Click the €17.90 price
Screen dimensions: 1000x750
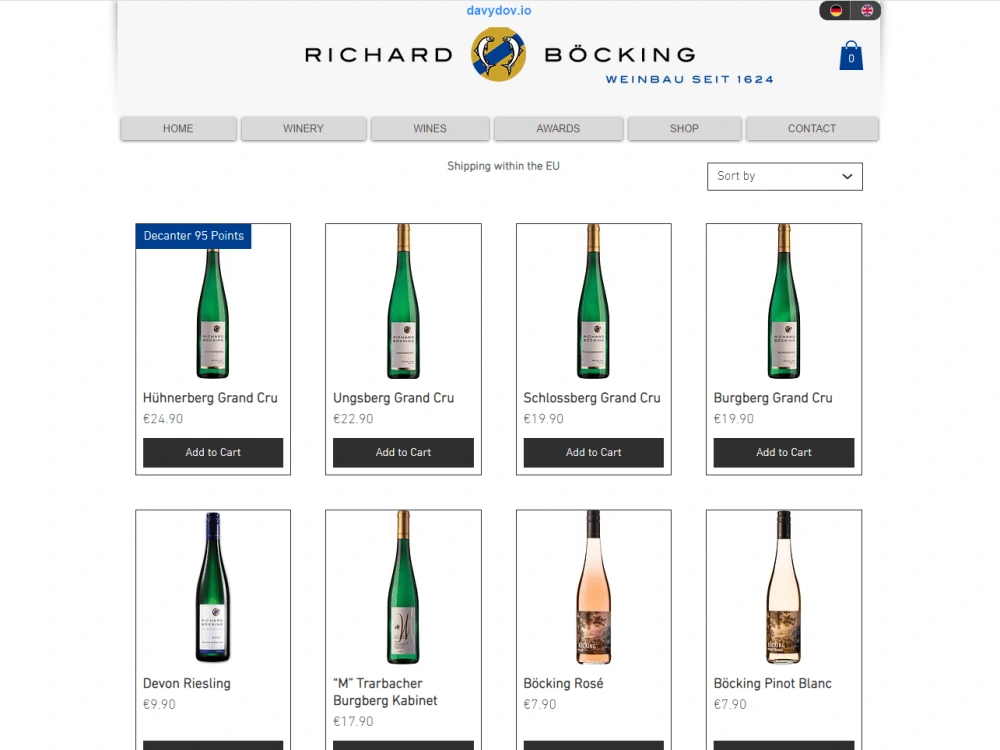[353, 722]
